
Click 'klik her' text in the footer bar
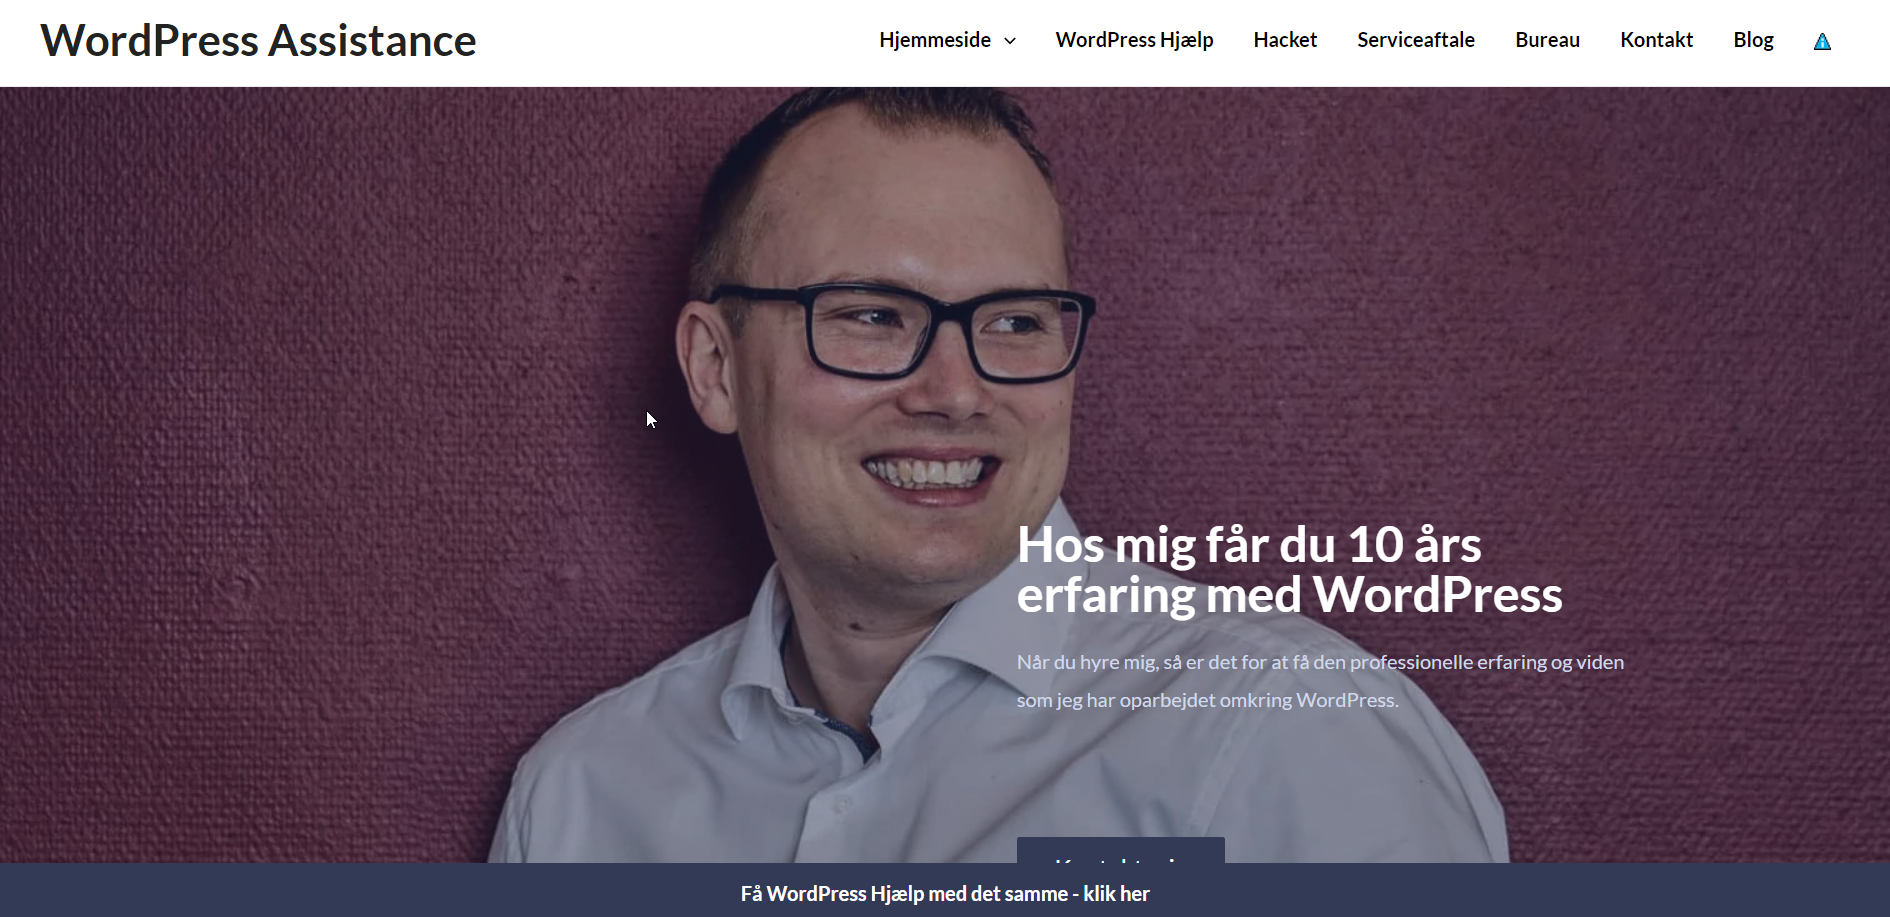coord(1116,894)
